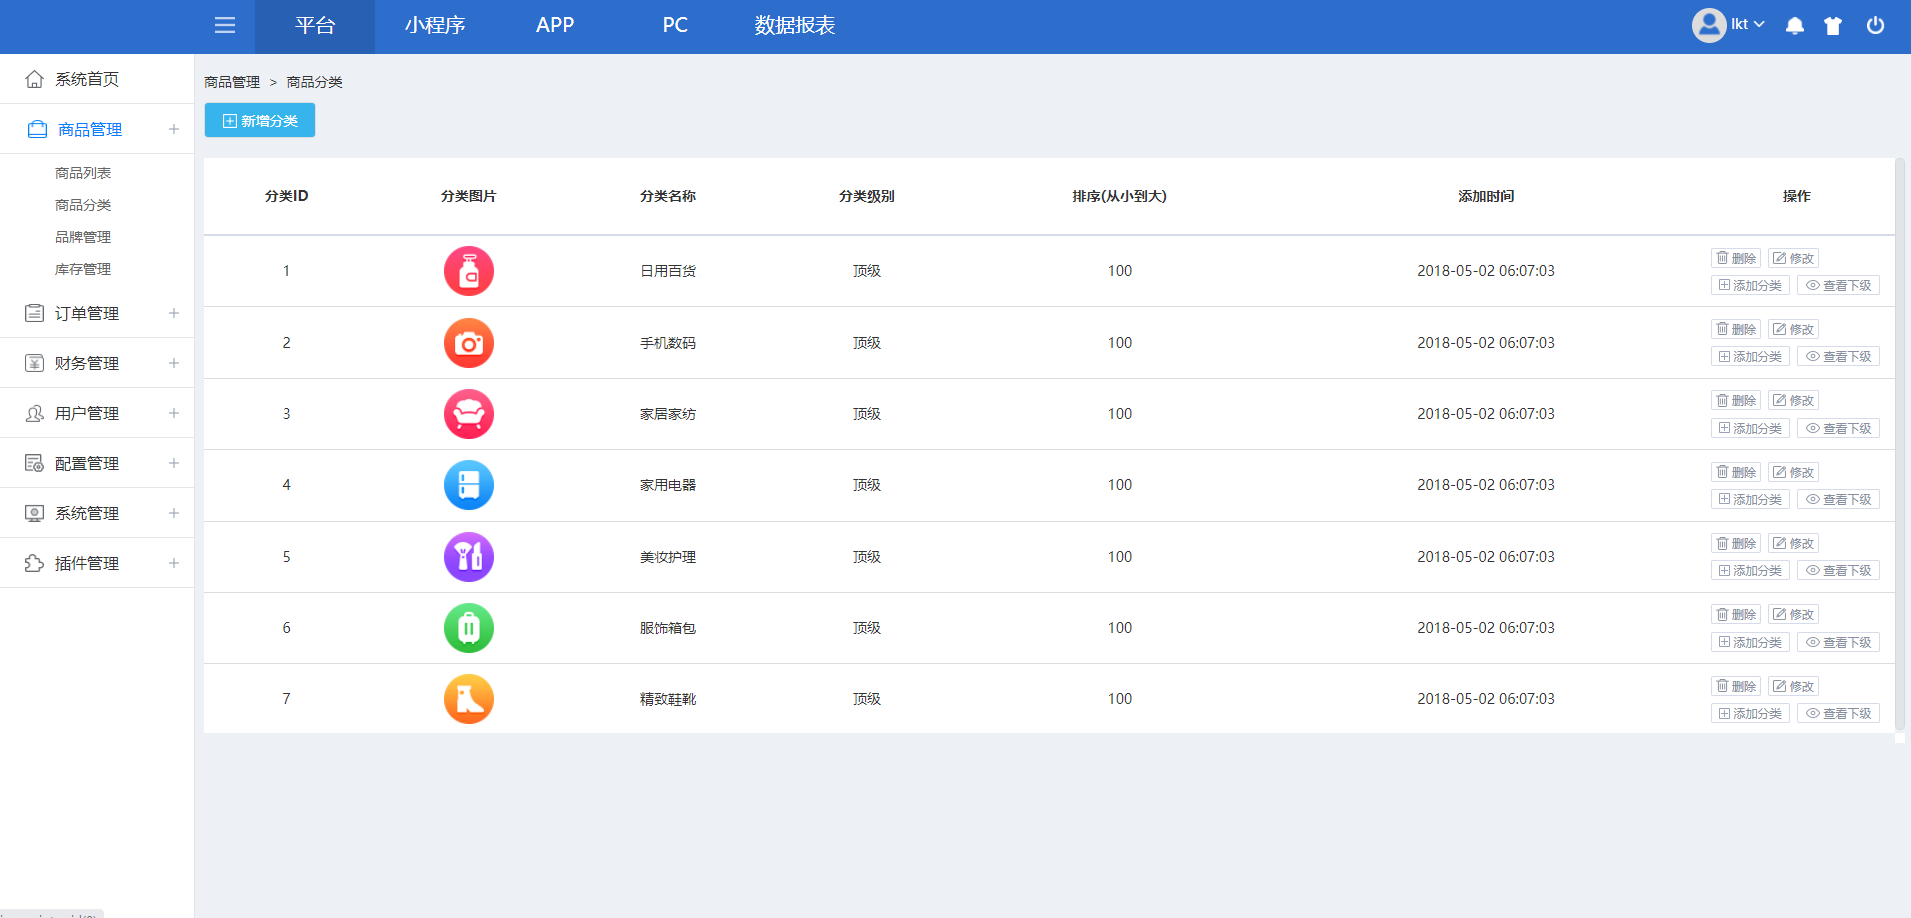Click the 手机数码 camera category image
Screen dimensions: 1911x918
click(x=468, y=343)
